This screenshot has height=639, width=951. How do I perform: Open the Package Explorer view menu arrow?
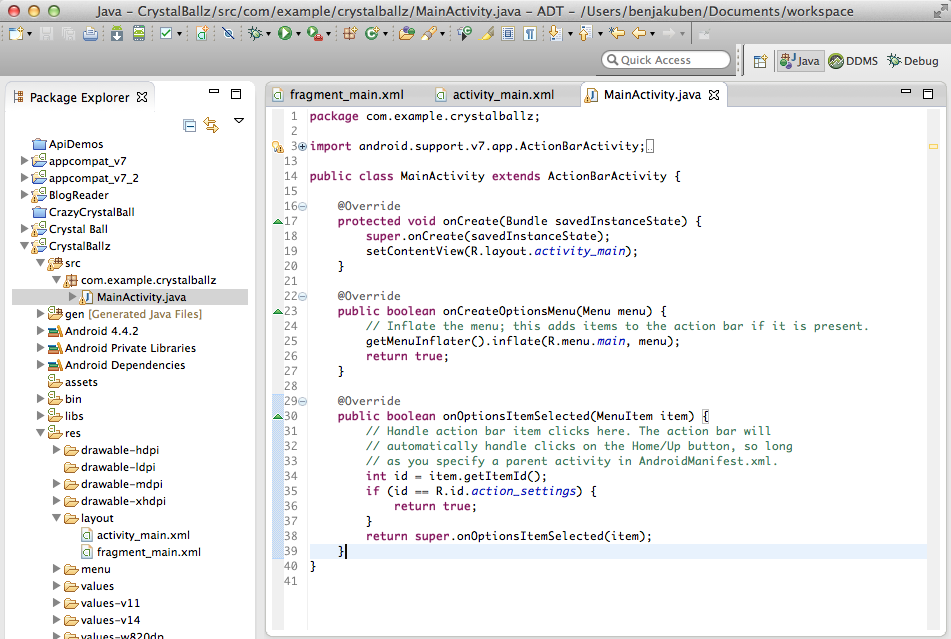click(239, 121)
